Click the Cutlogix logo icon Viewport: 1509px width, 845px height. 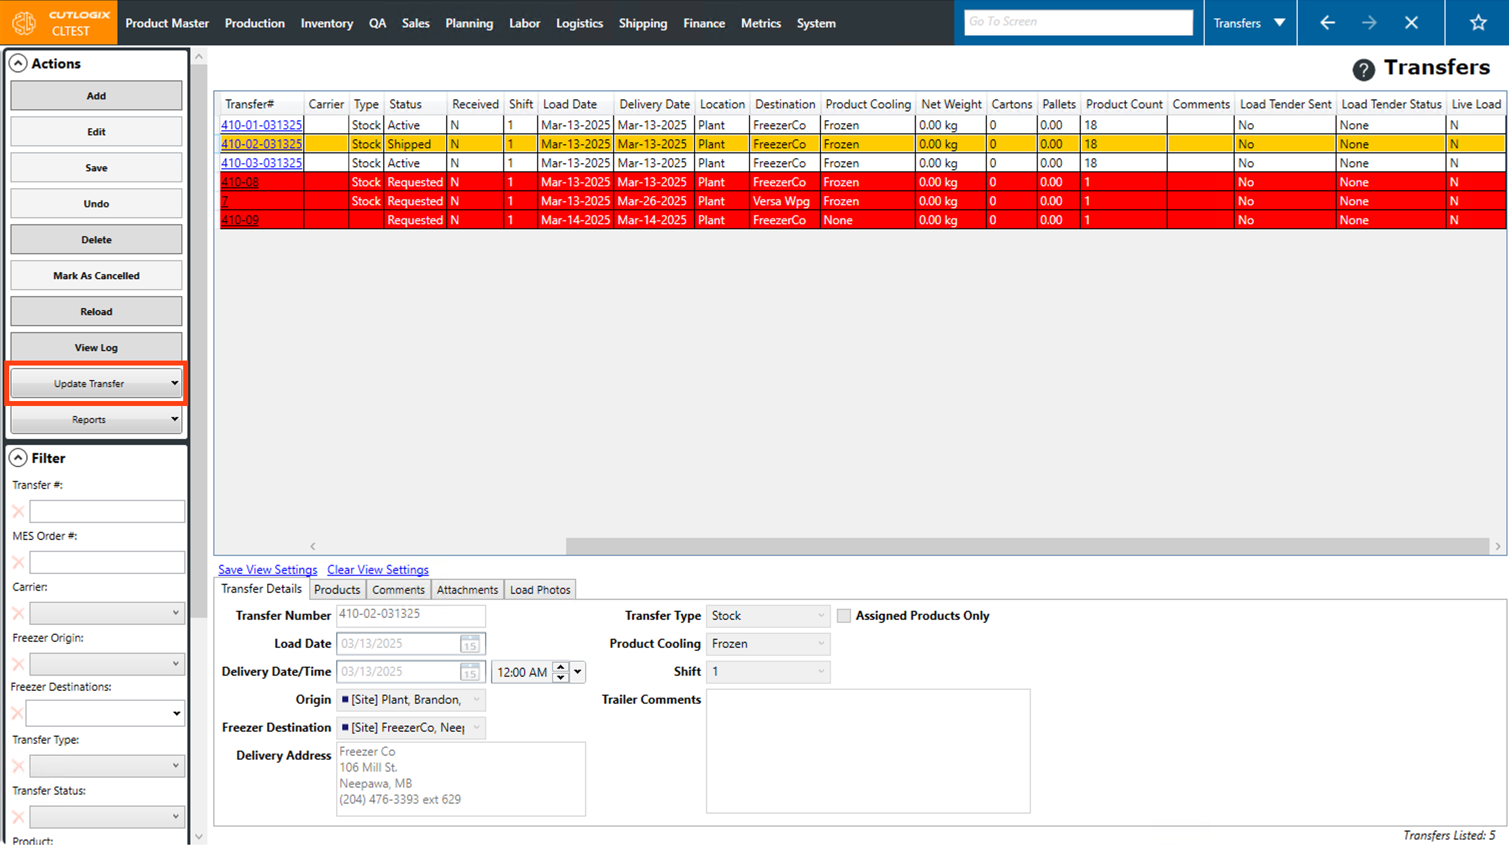[24, 23]
